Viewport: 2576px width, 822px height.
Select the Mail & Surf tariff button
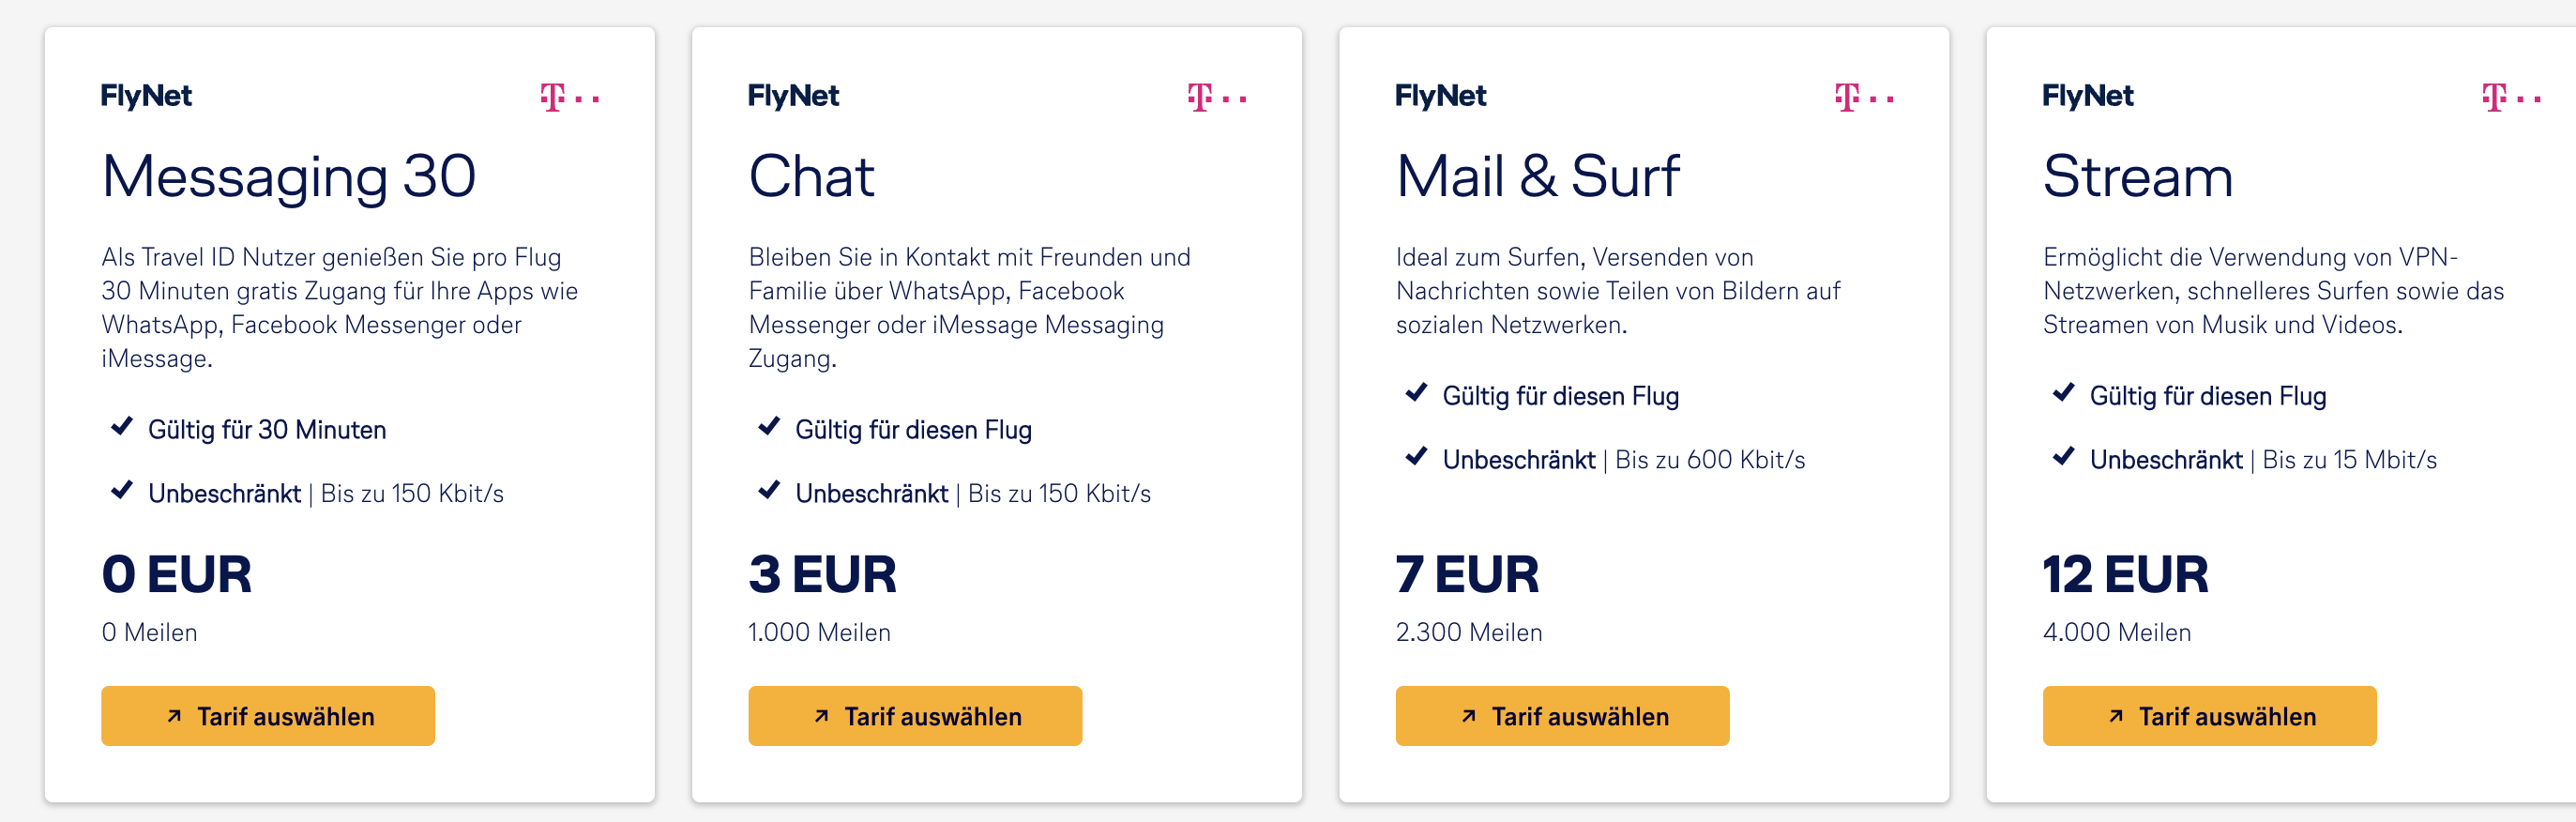(1562, 716)
